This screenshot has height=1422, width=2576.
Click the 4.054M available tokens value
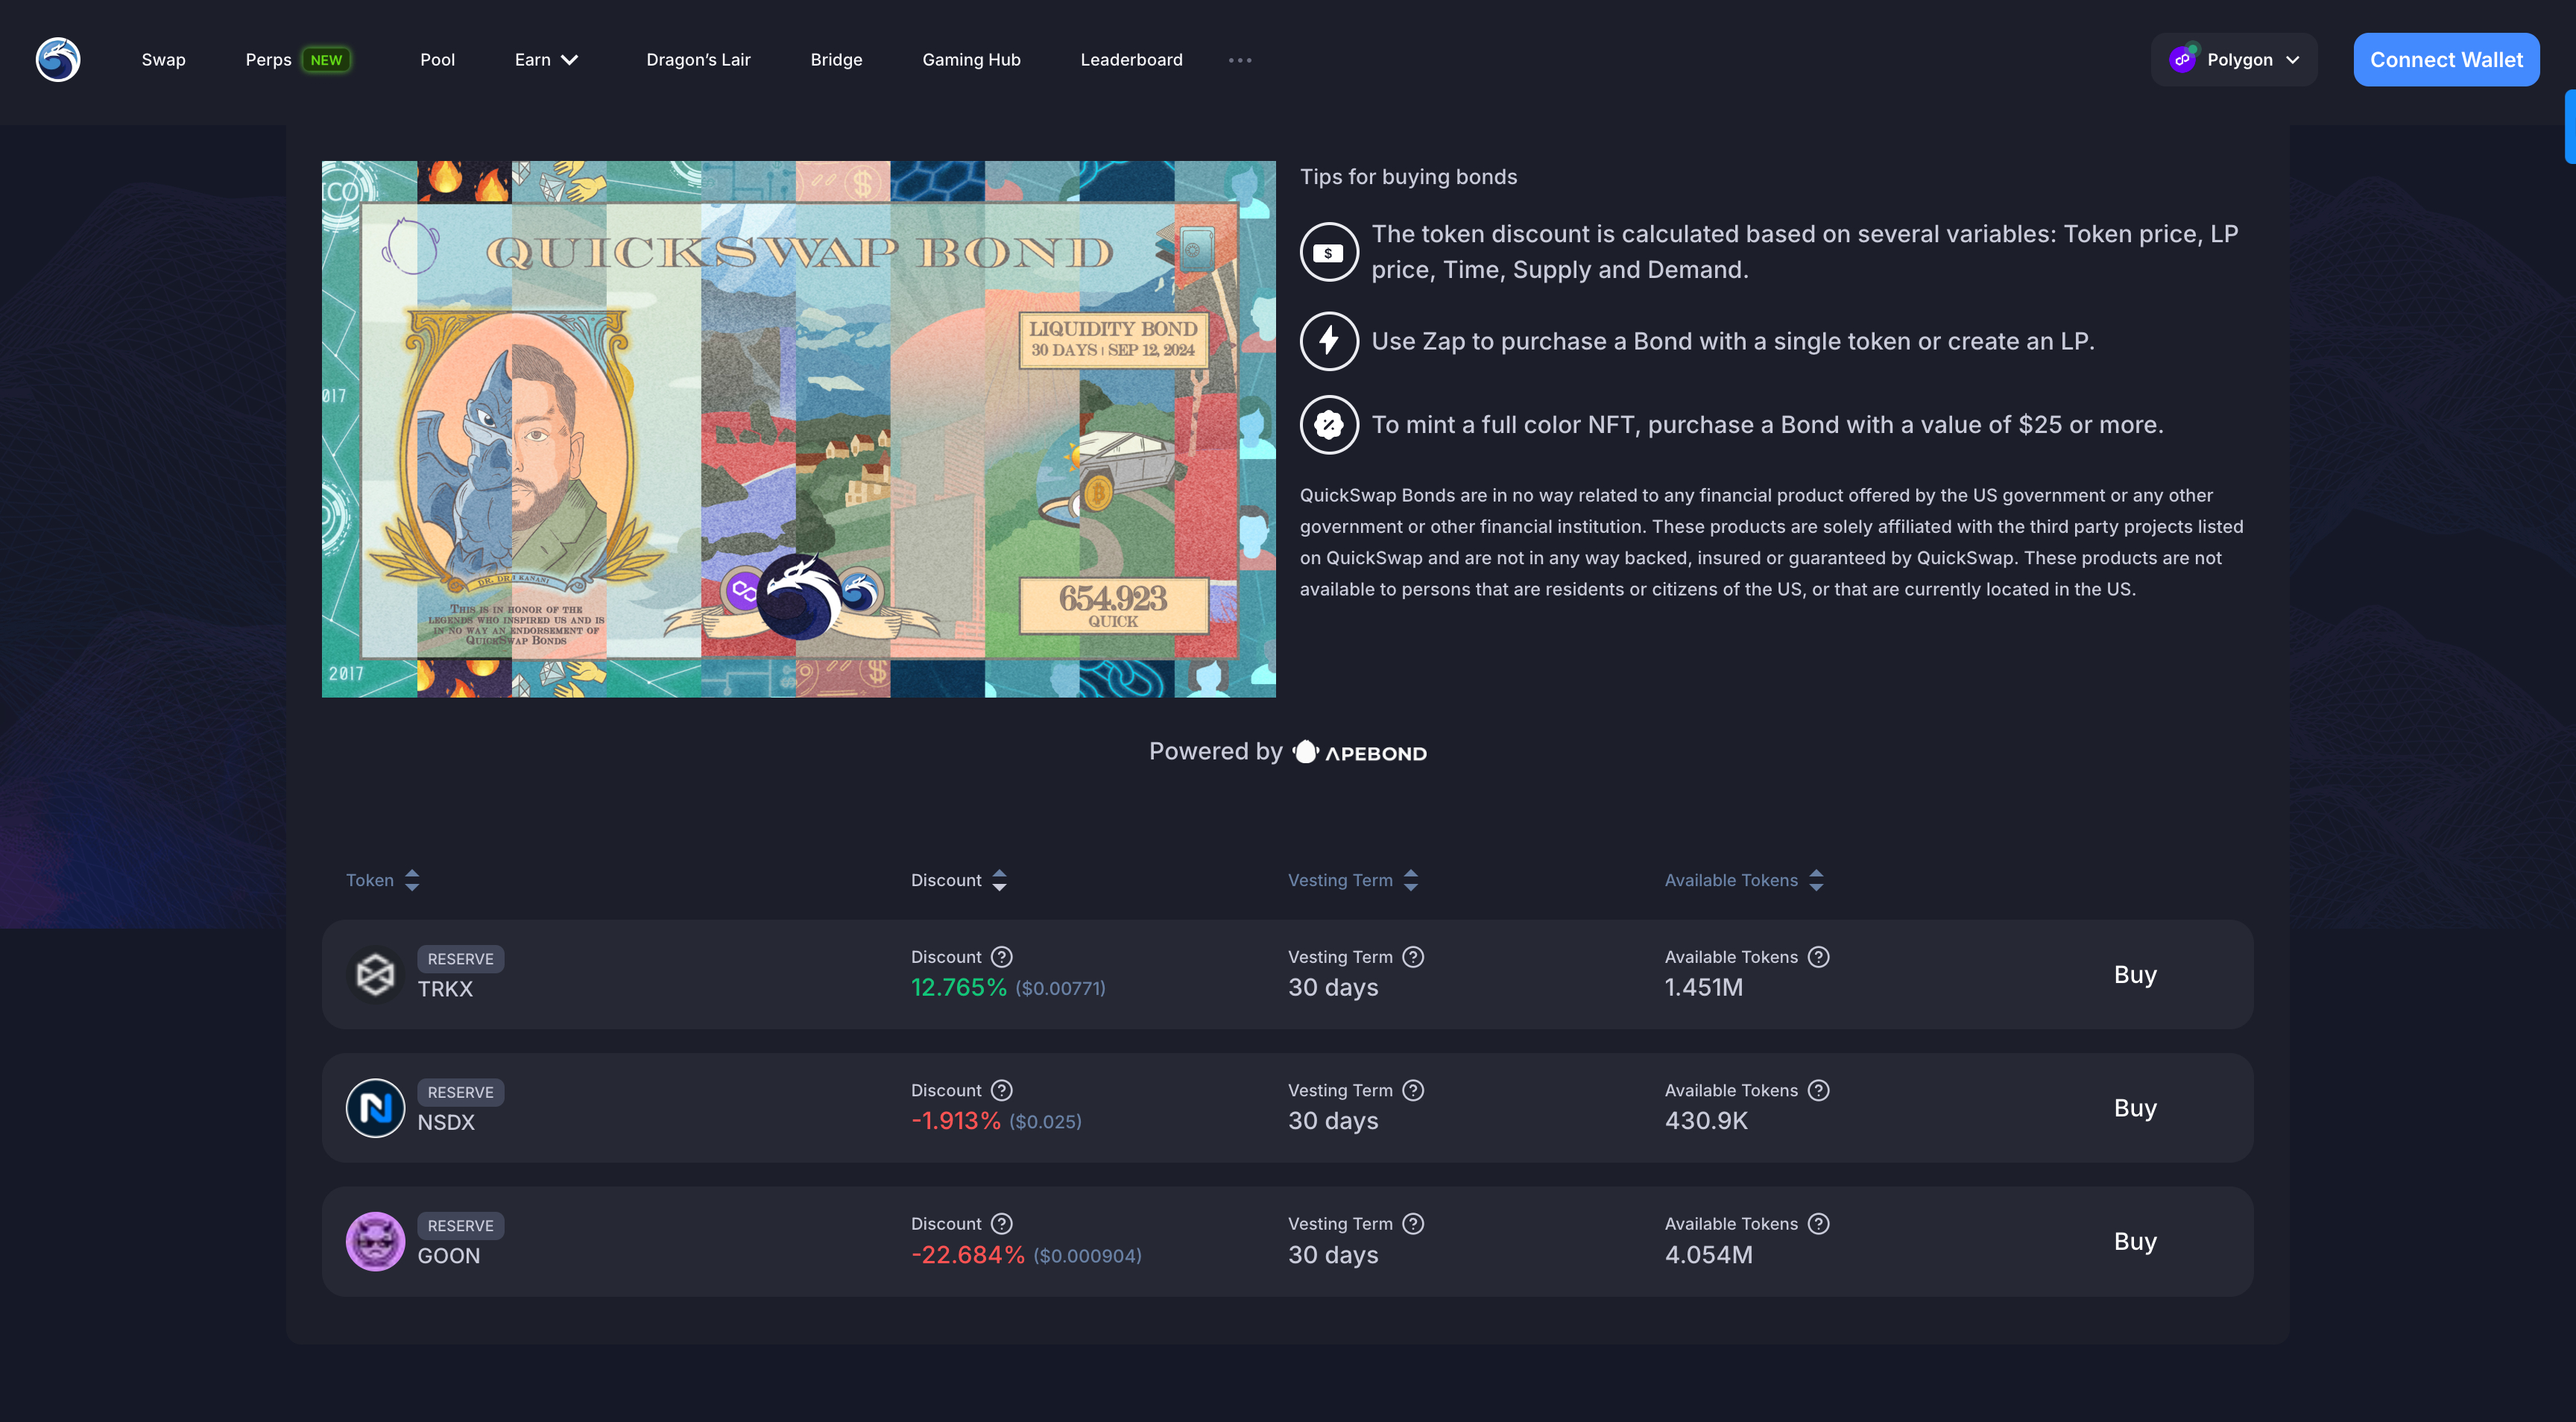(x=1709, y=1255)
